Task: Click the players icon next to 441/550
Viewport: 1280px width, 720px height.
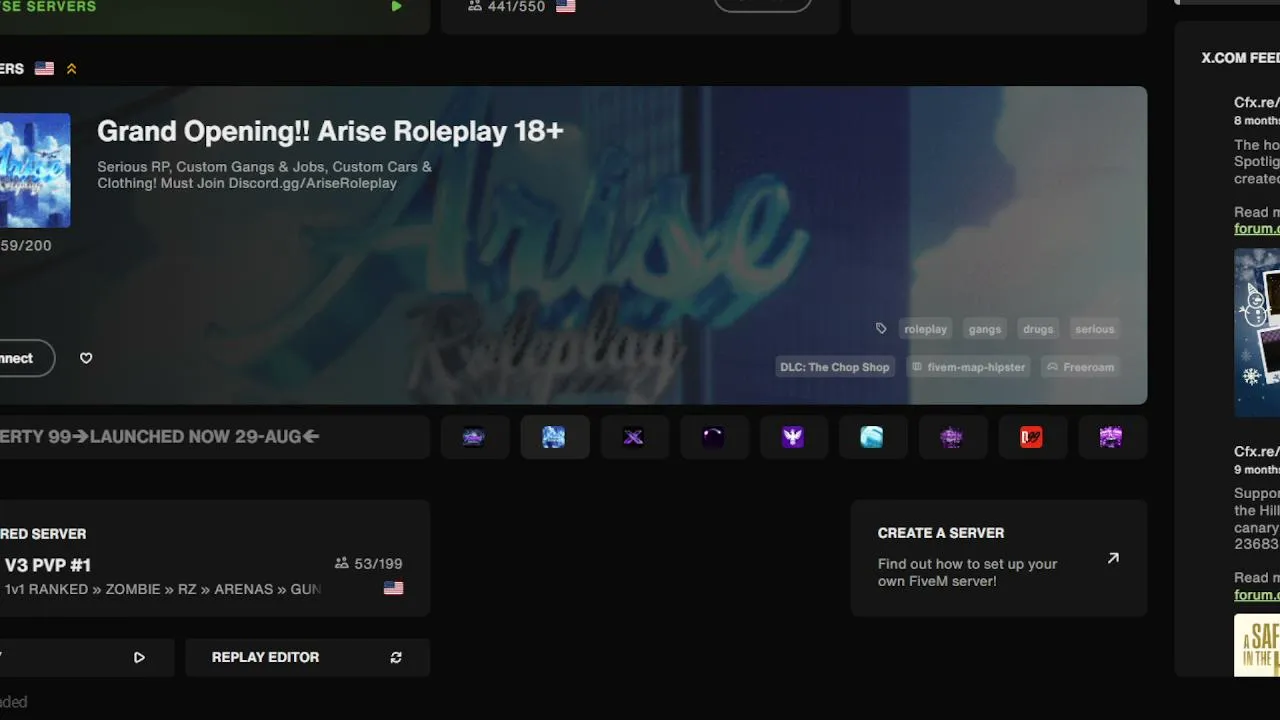Action: [475, 6]
